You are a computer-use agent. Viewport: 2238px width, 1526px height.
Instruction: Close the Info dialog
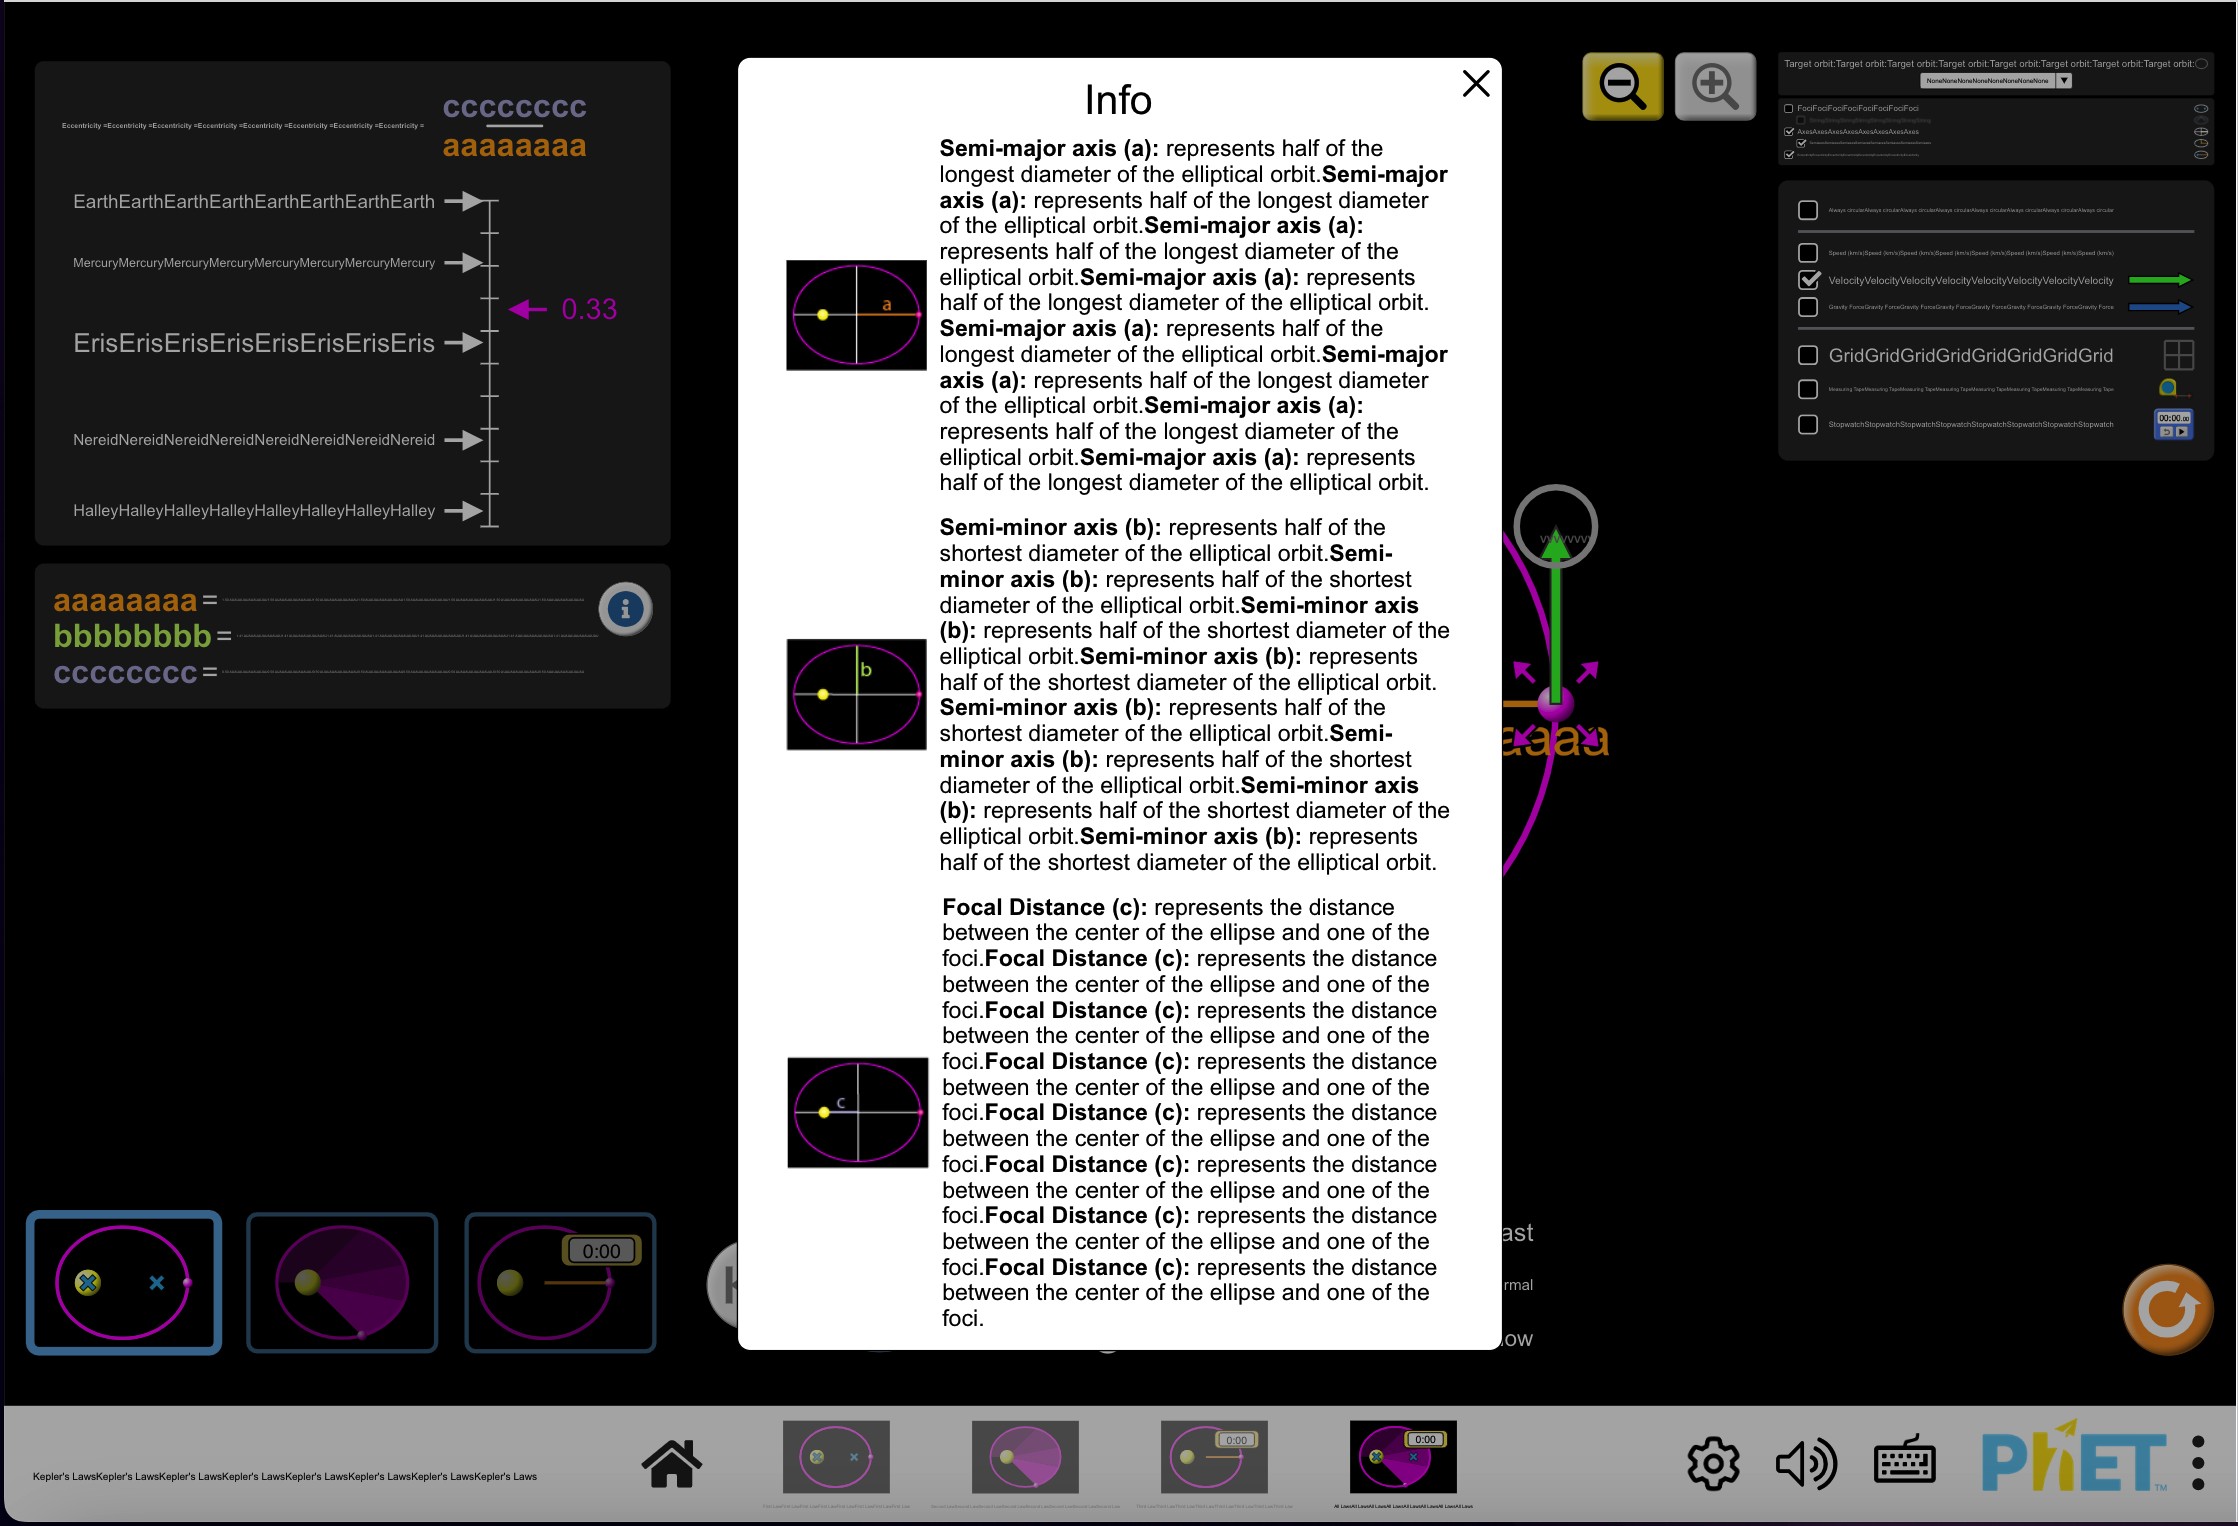[1476, 84]
